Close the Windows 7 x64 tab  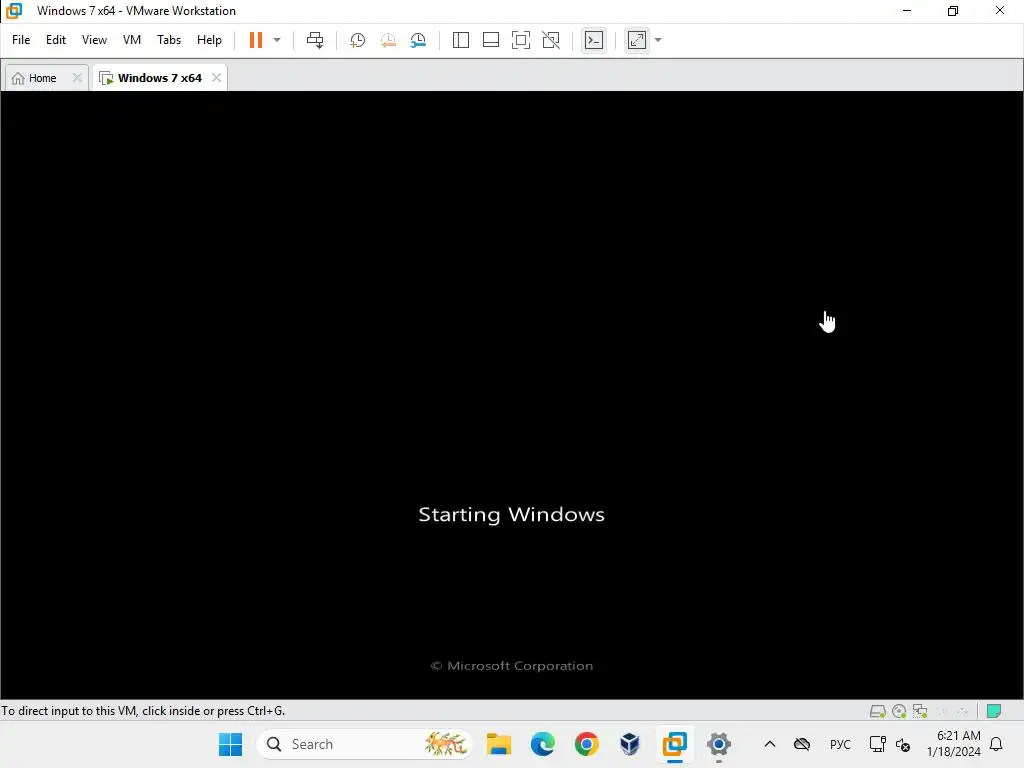216,78
